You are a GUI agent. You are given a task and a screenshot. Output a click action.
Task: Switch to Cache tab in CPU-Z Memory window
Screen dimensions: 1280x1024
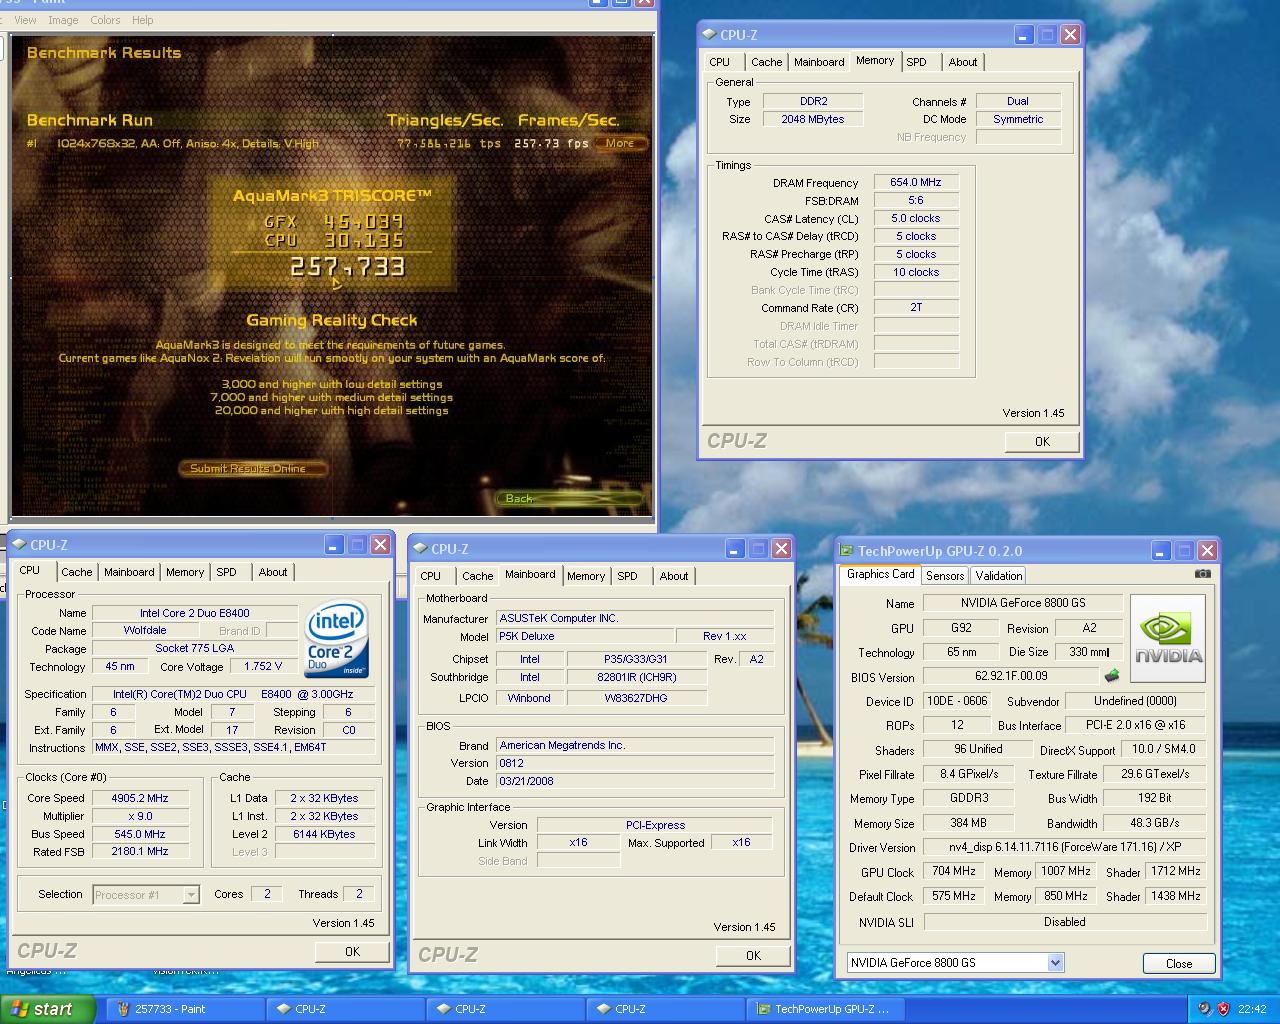tap(766, 62)
